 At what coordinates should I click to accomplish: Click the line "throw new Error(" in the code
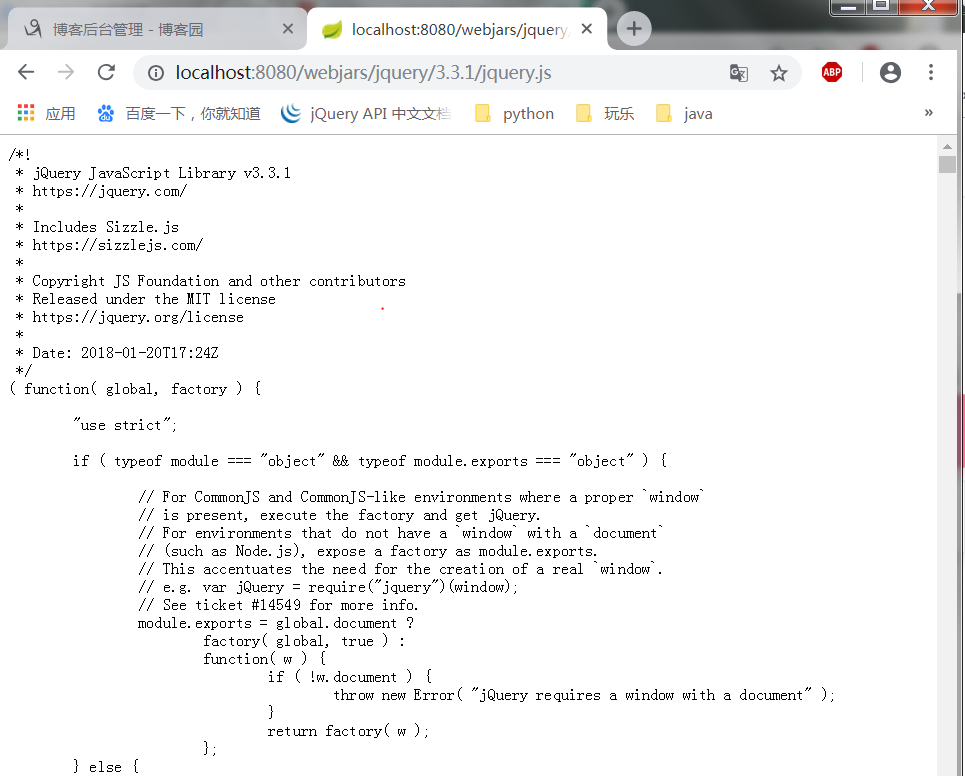pos(398,695)
